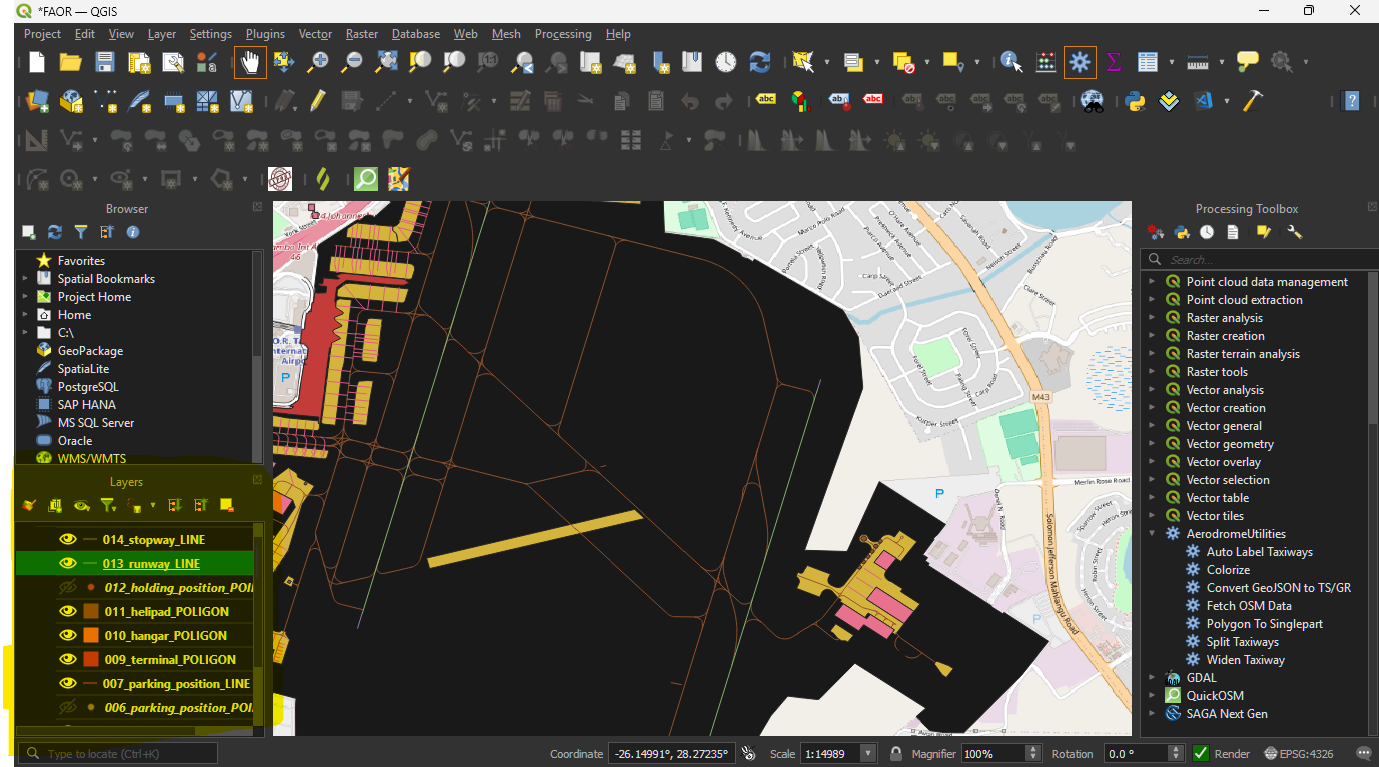Open the Attribute Table icon
The height and width of the screenshot is (767, 1379).
[x=1147, y=62]
